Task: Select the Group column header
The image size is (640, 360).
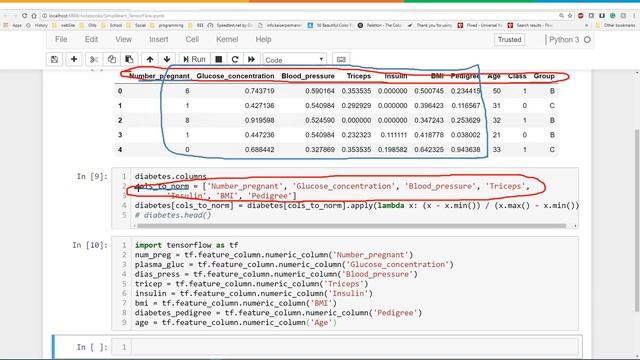Action: coord(544,76)
